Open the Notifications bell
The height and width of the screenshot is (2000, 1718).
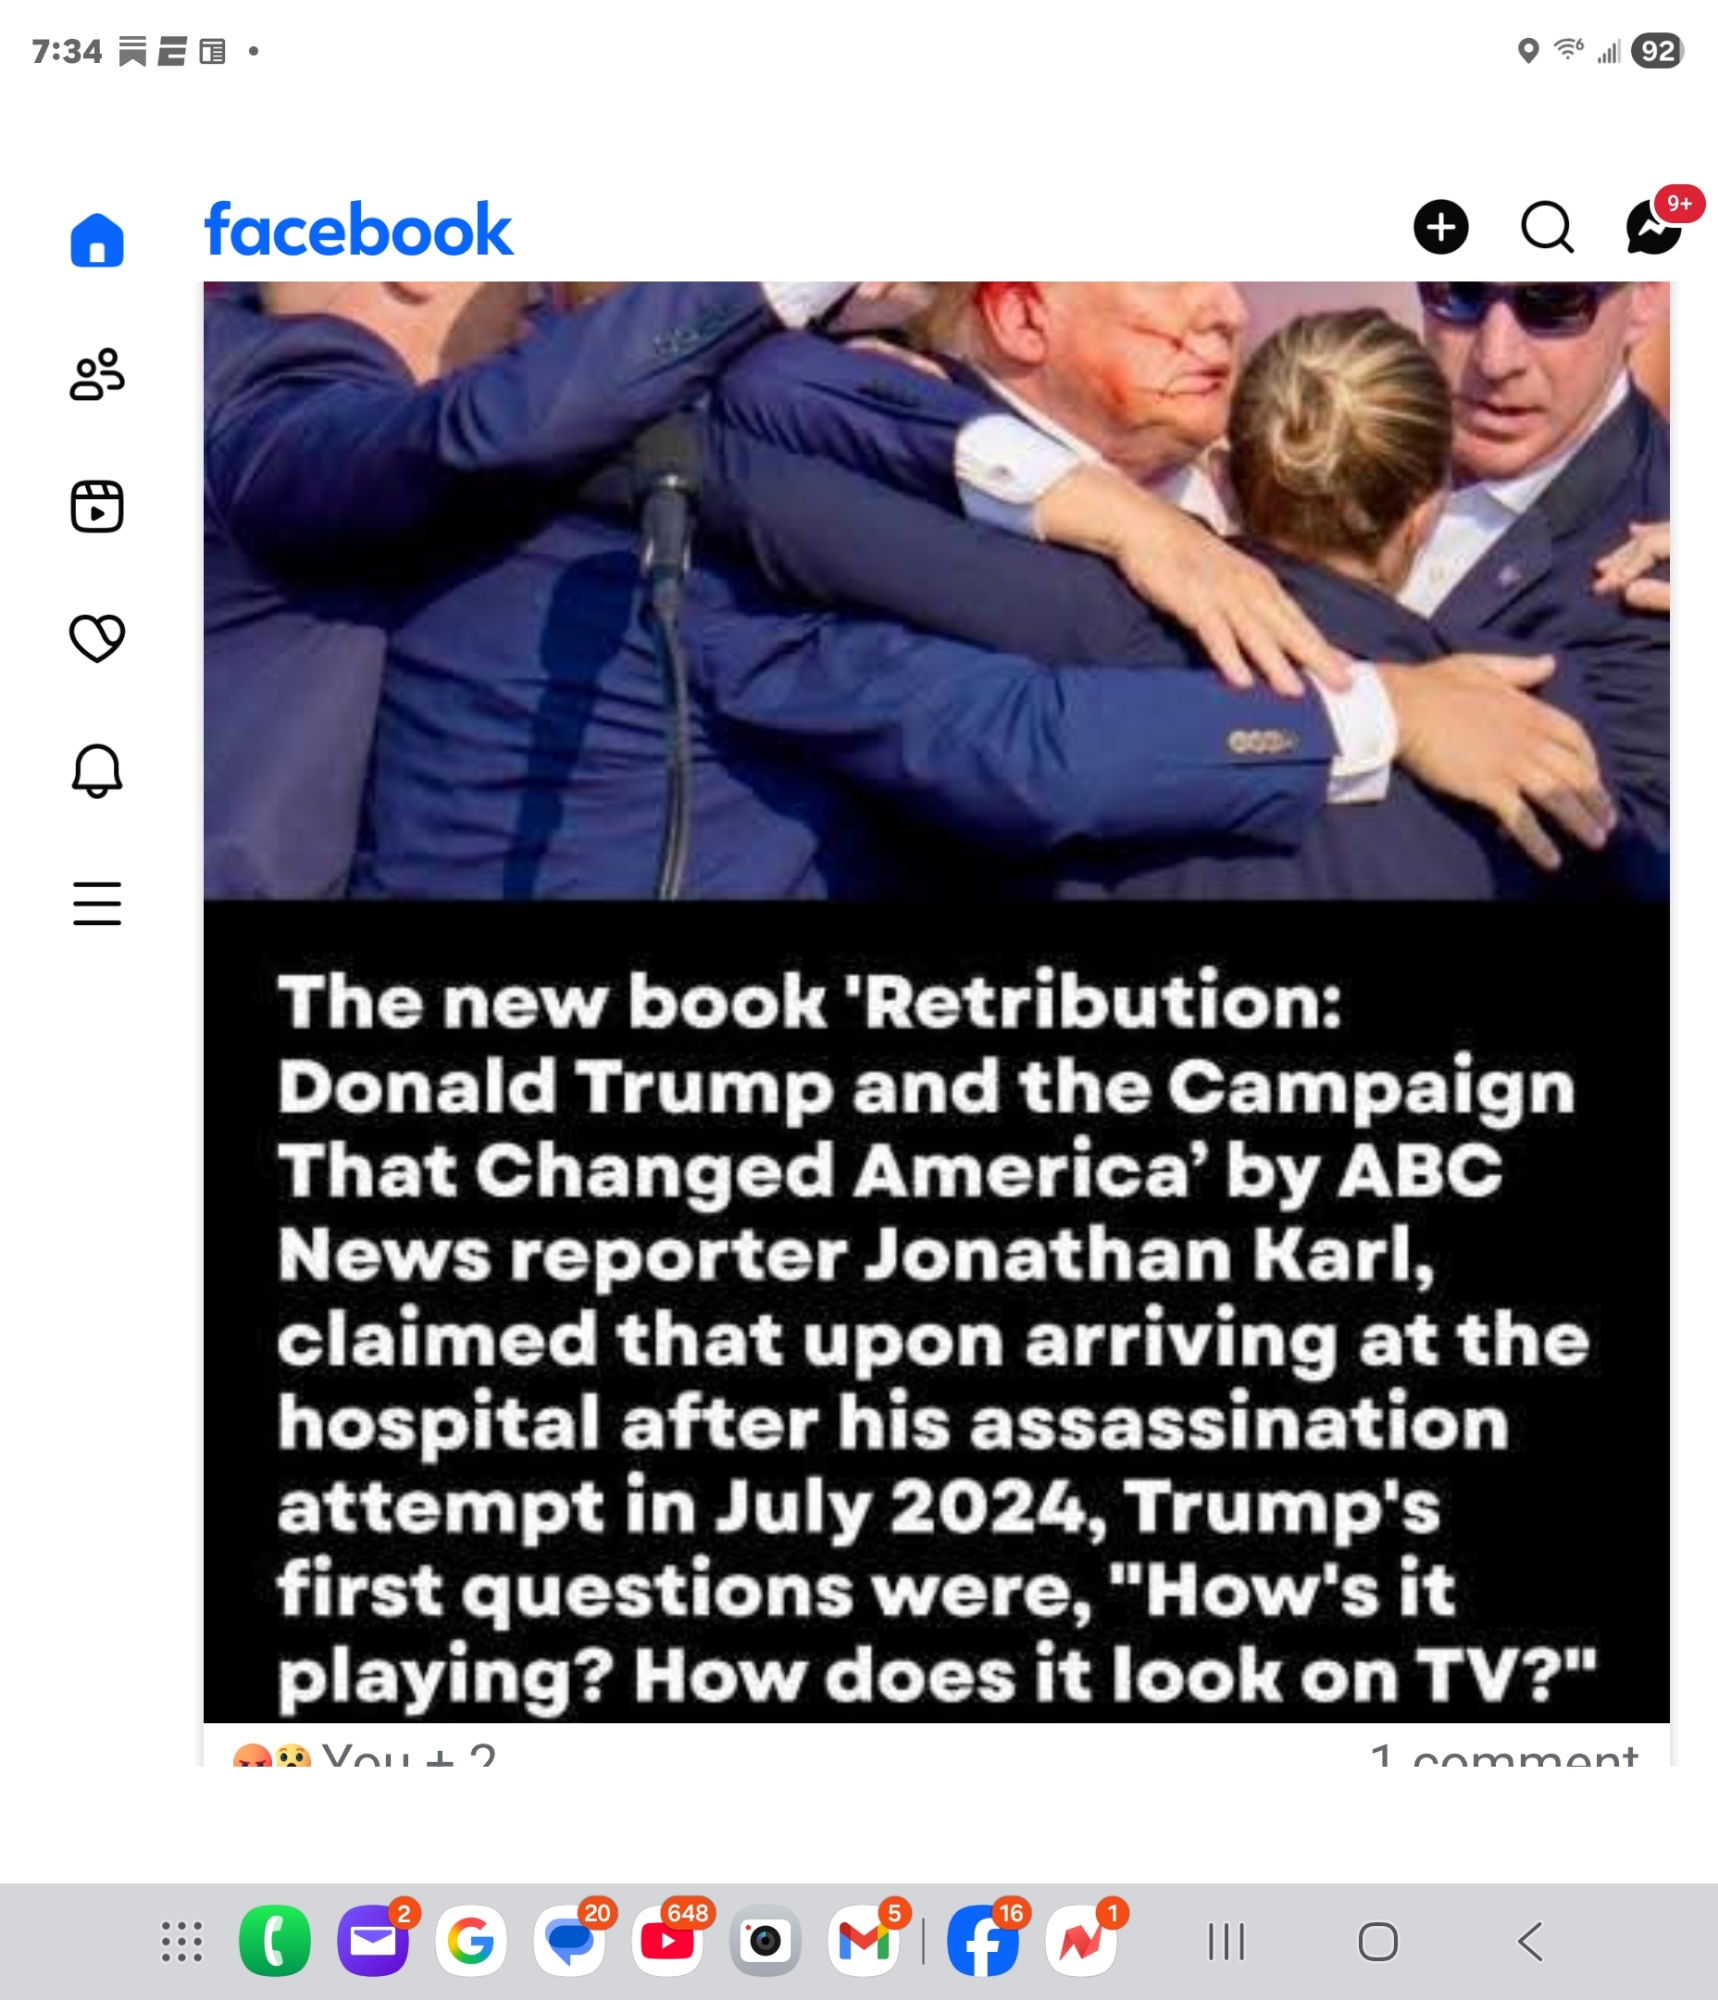click(97, 771)
